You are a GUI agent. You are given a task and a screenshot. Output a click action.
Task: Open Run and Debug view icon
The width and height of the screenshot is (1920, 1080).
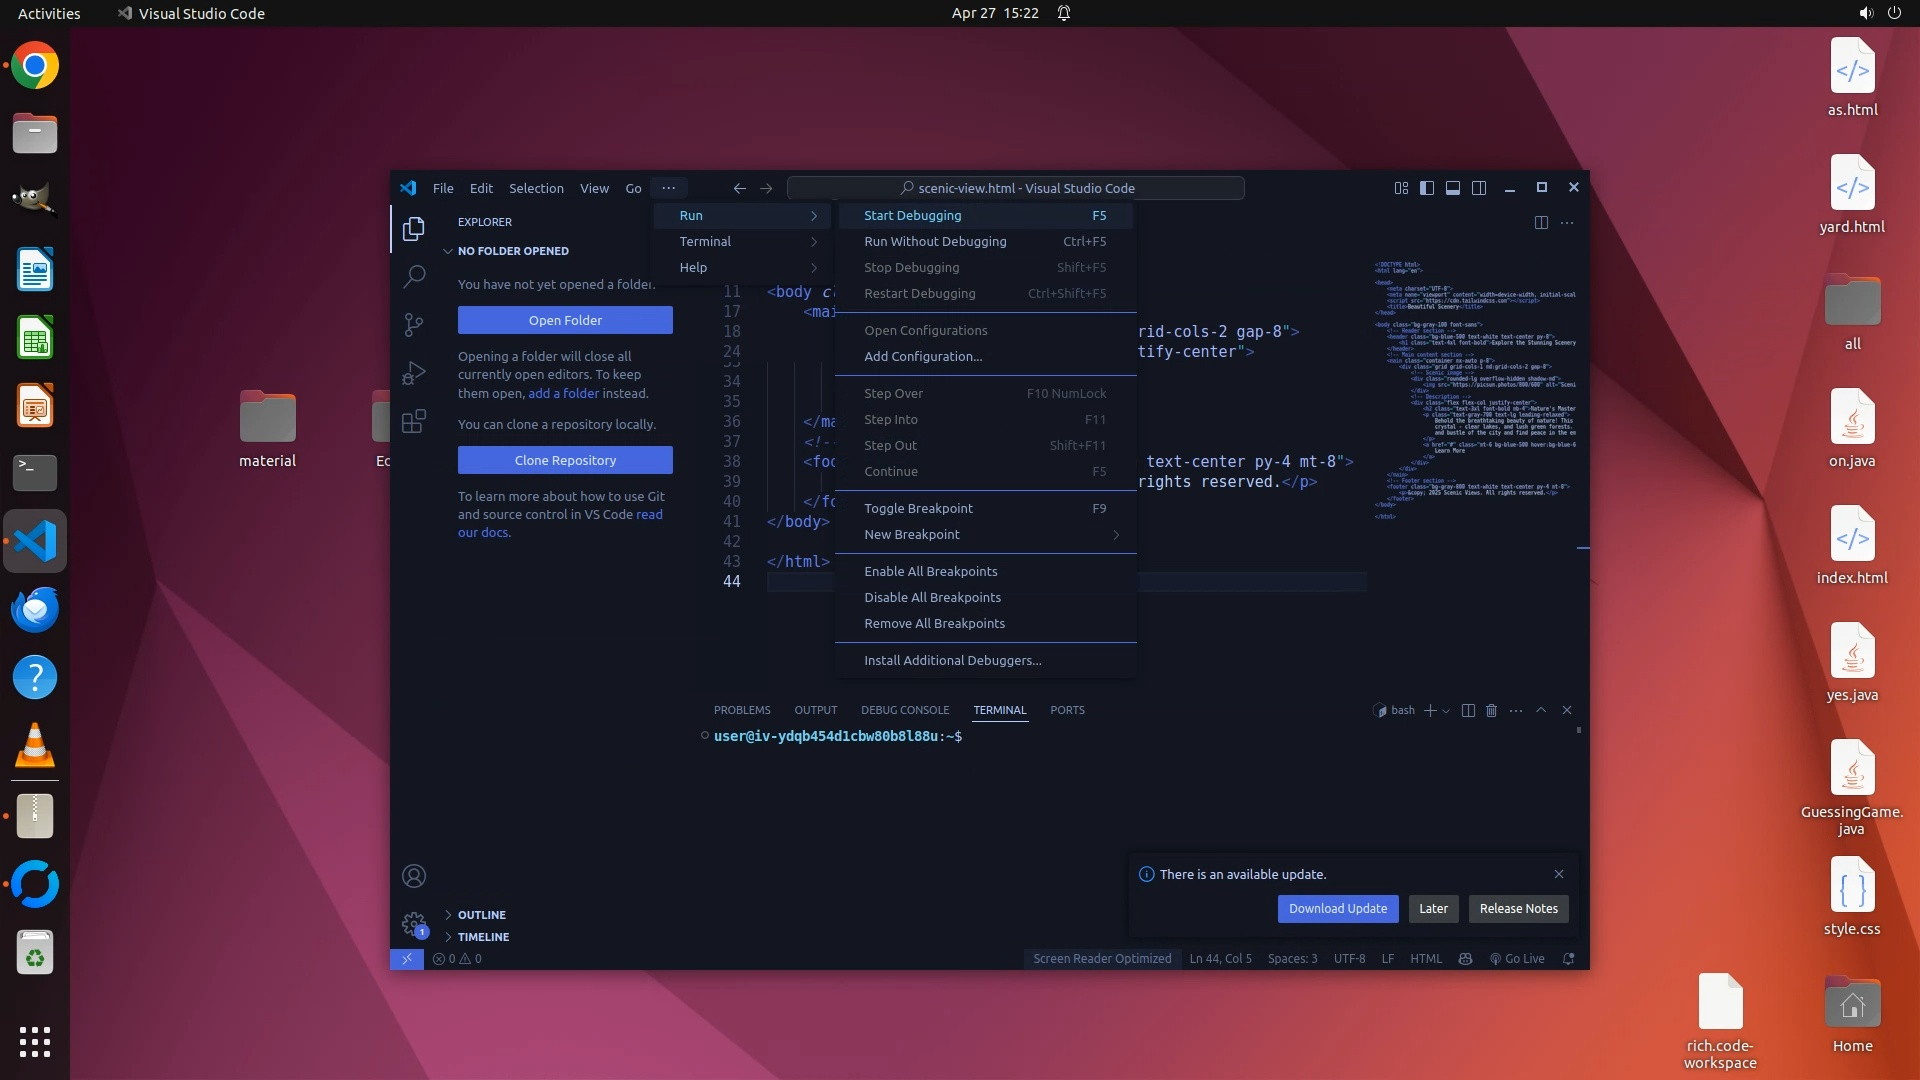(413, 373)
